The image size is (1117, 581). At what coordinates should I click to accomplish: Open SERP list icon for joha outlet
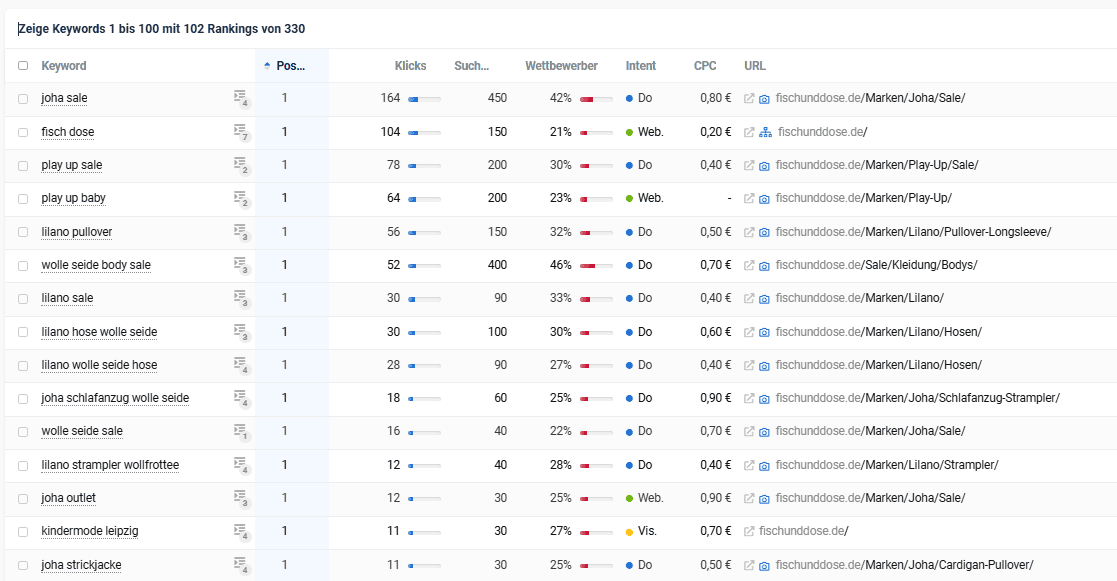pyautogui.click(x=241, y=498)
